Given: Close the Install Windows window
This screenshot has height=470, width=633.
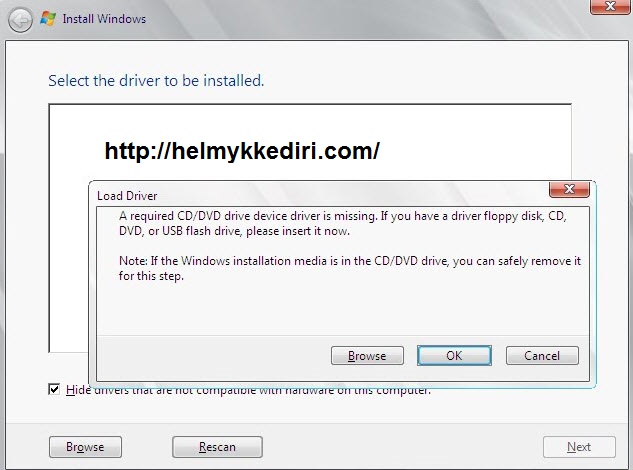Looking at the screenshot, I should (x=610, y=6).
